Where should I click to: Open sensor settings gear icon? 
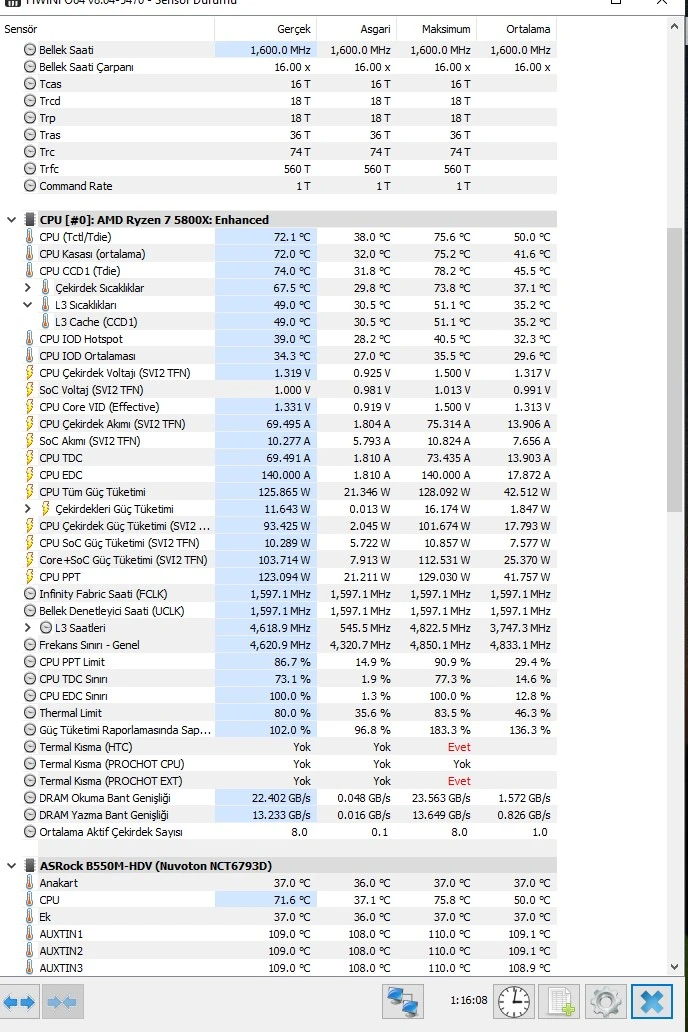[605, 1002]
